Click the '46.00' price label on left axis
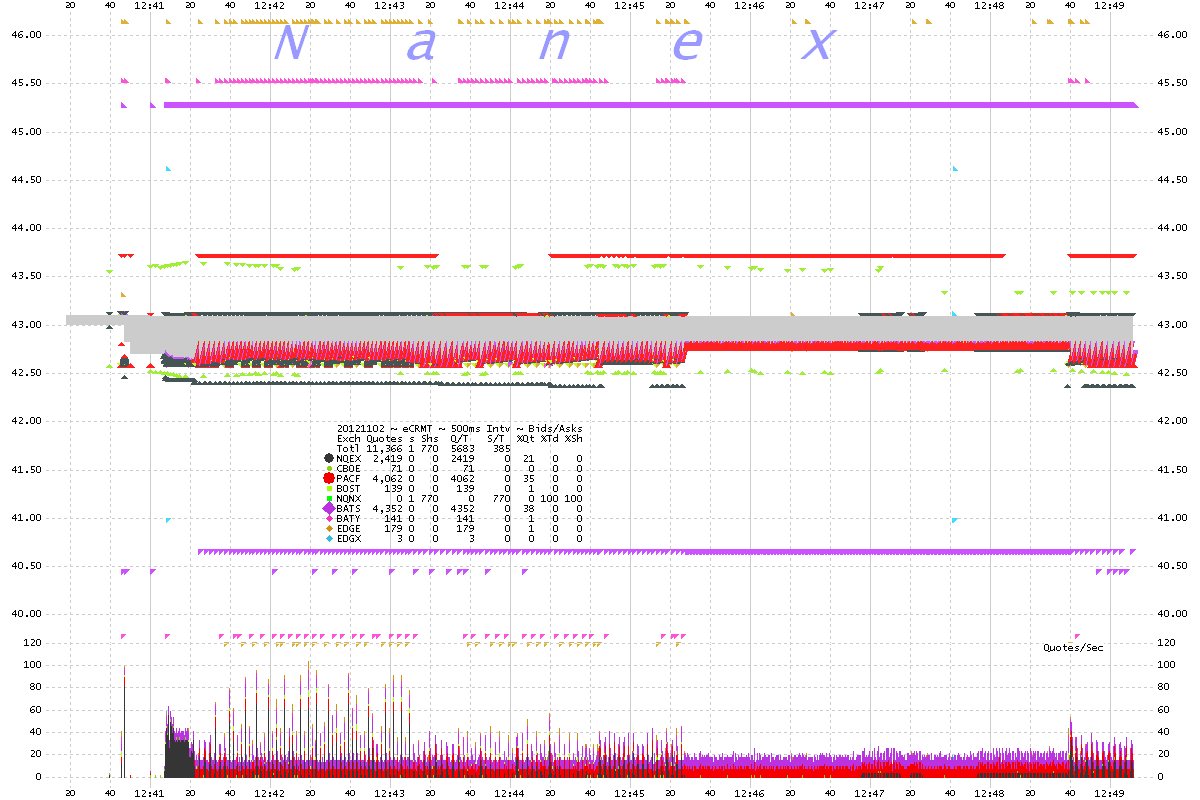Screen dimensions: 1200x800 28,35
